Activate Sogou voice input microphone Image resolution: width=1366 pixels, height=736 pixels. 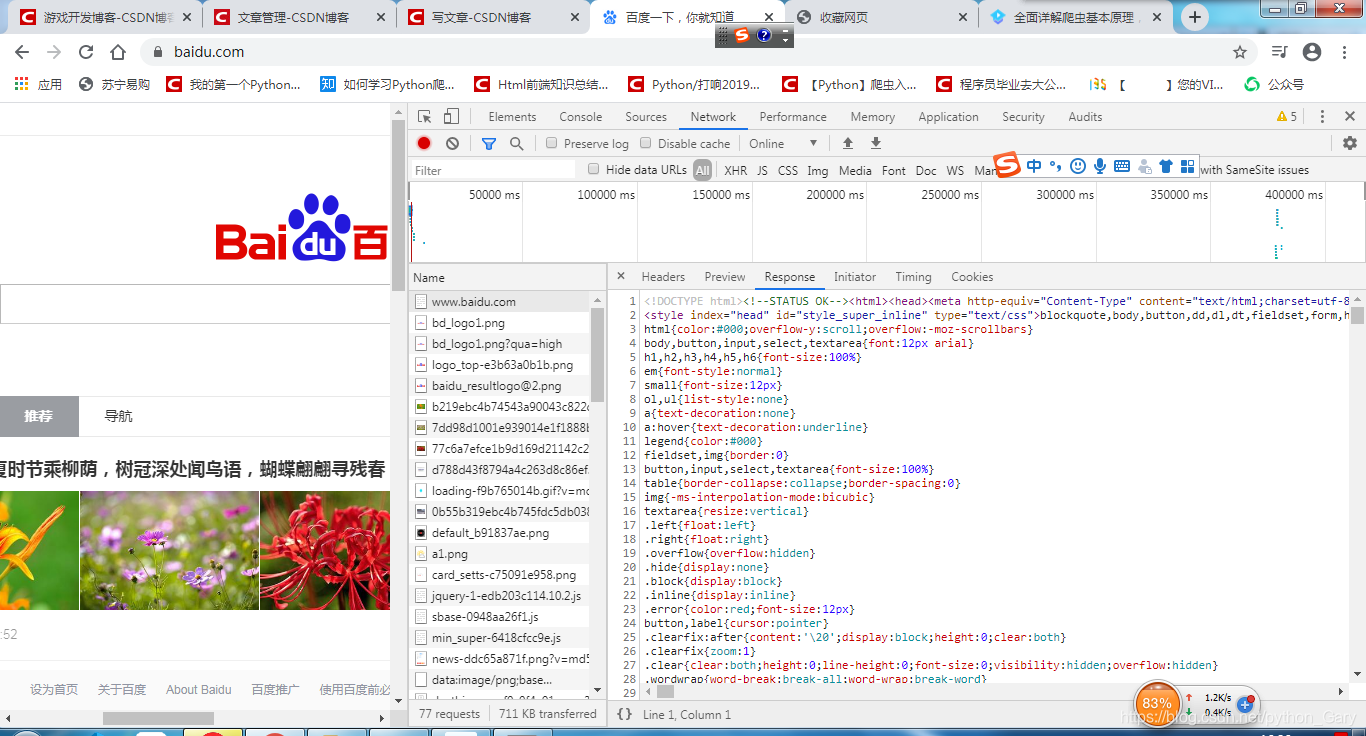click(1100, 166)
